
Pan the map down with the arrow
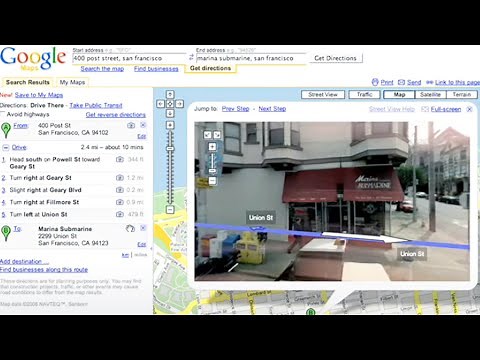[170, 113]
